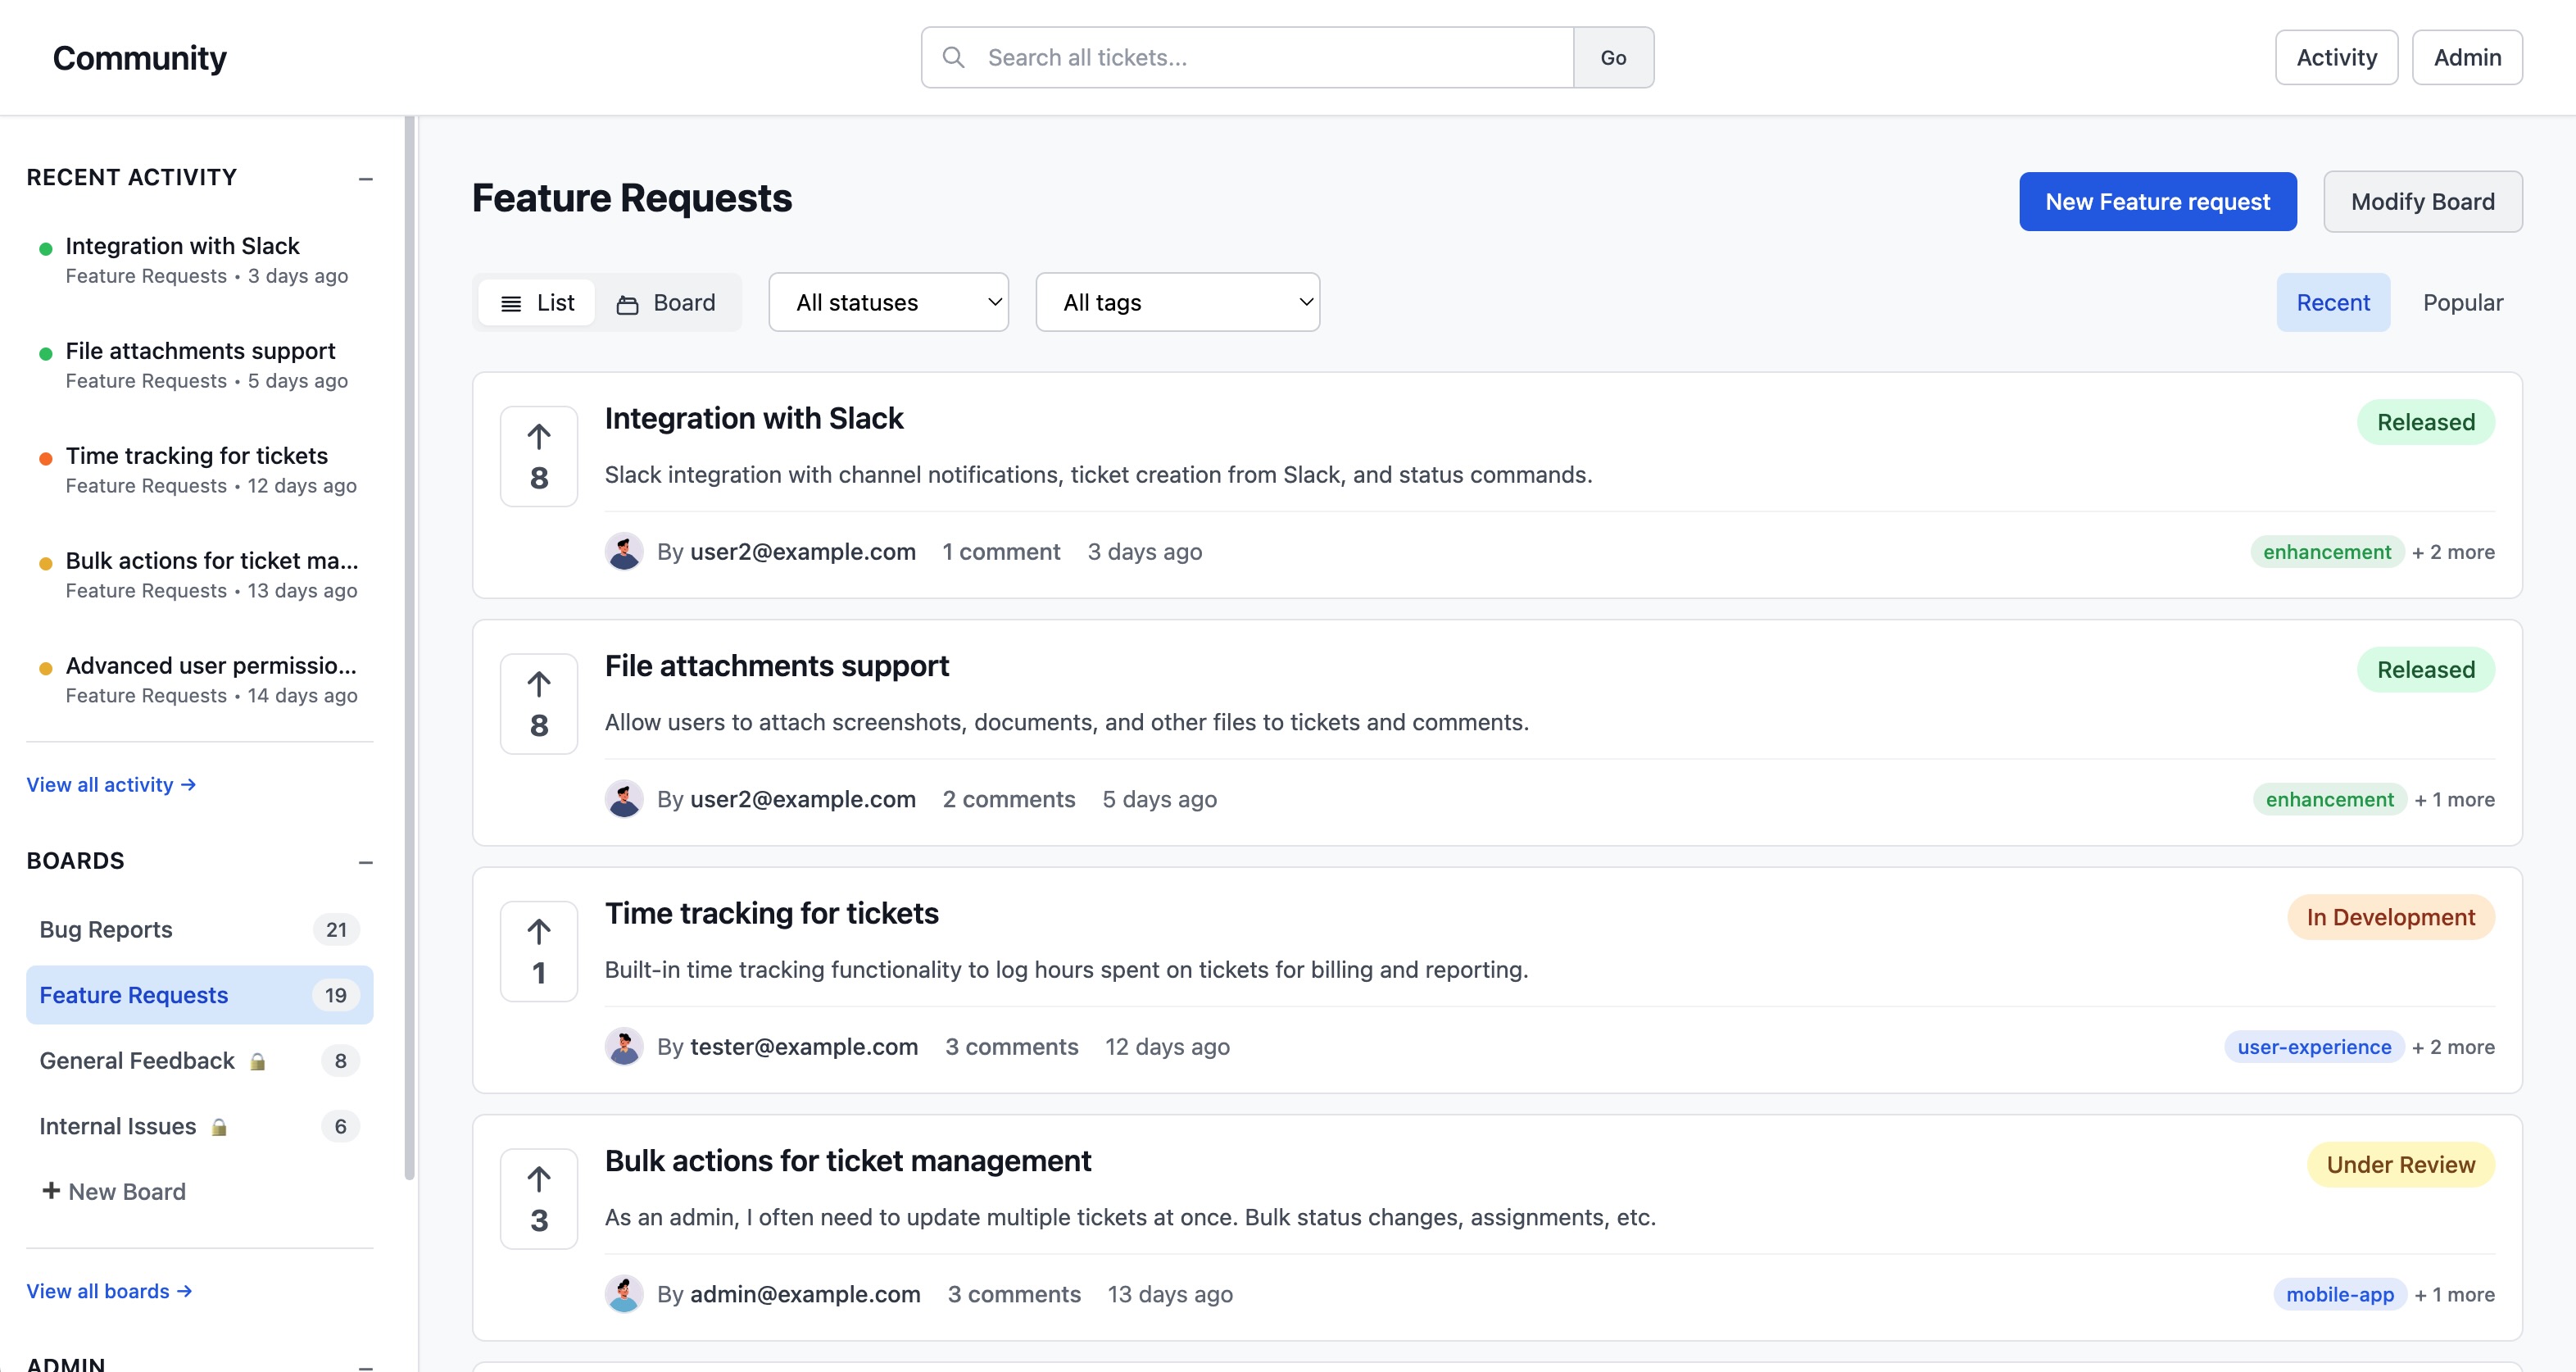Click user2 avatar on Slack ticket

pyautogui.click(x=624, y=551)
